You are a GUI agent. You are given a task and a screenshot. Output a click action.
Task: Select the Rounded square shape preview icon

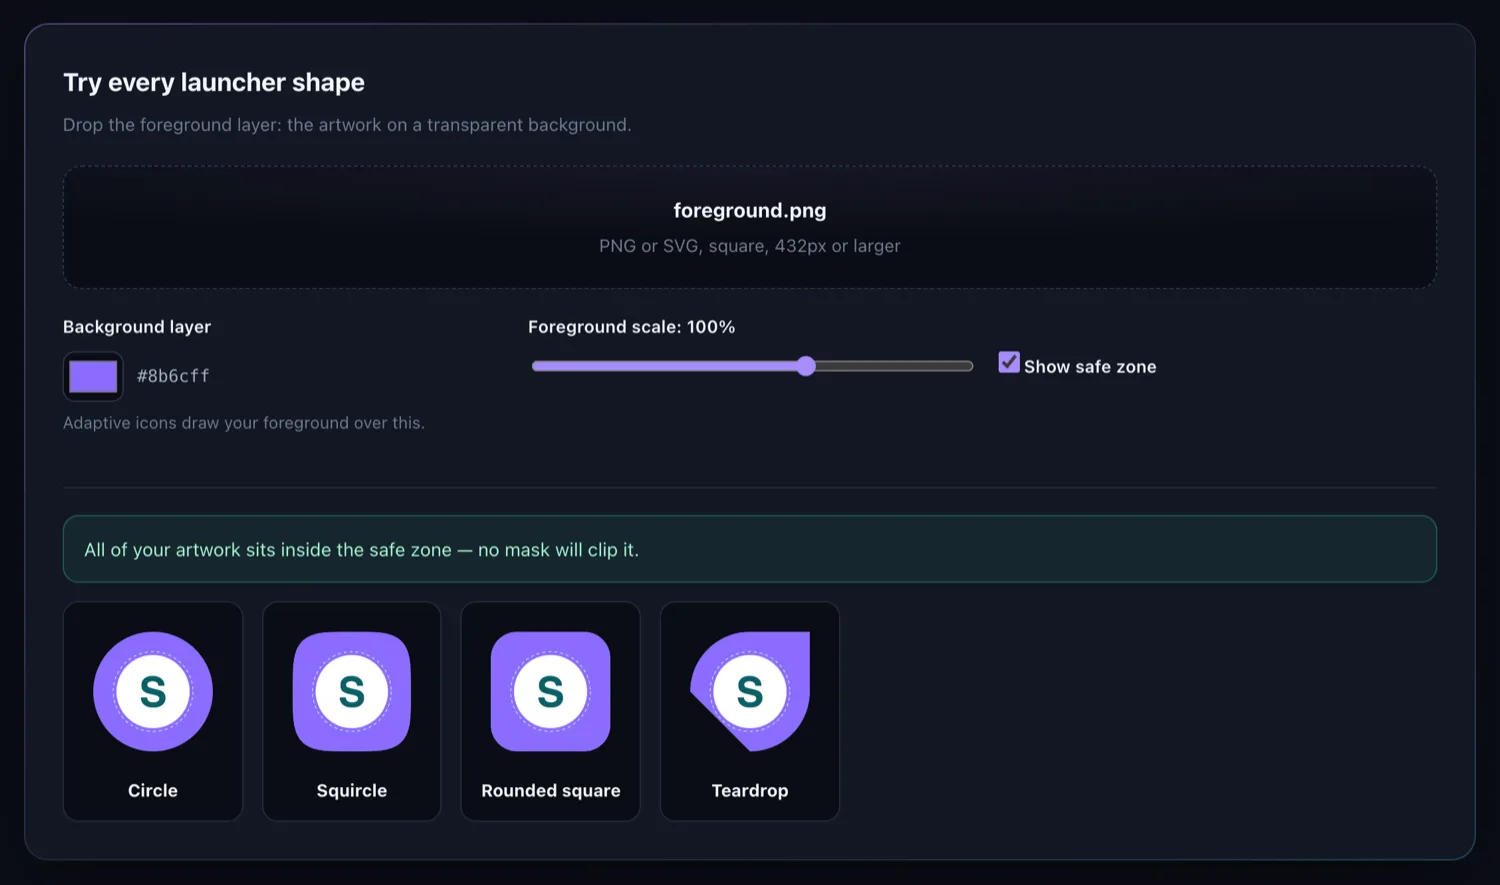tap(551, 691)
